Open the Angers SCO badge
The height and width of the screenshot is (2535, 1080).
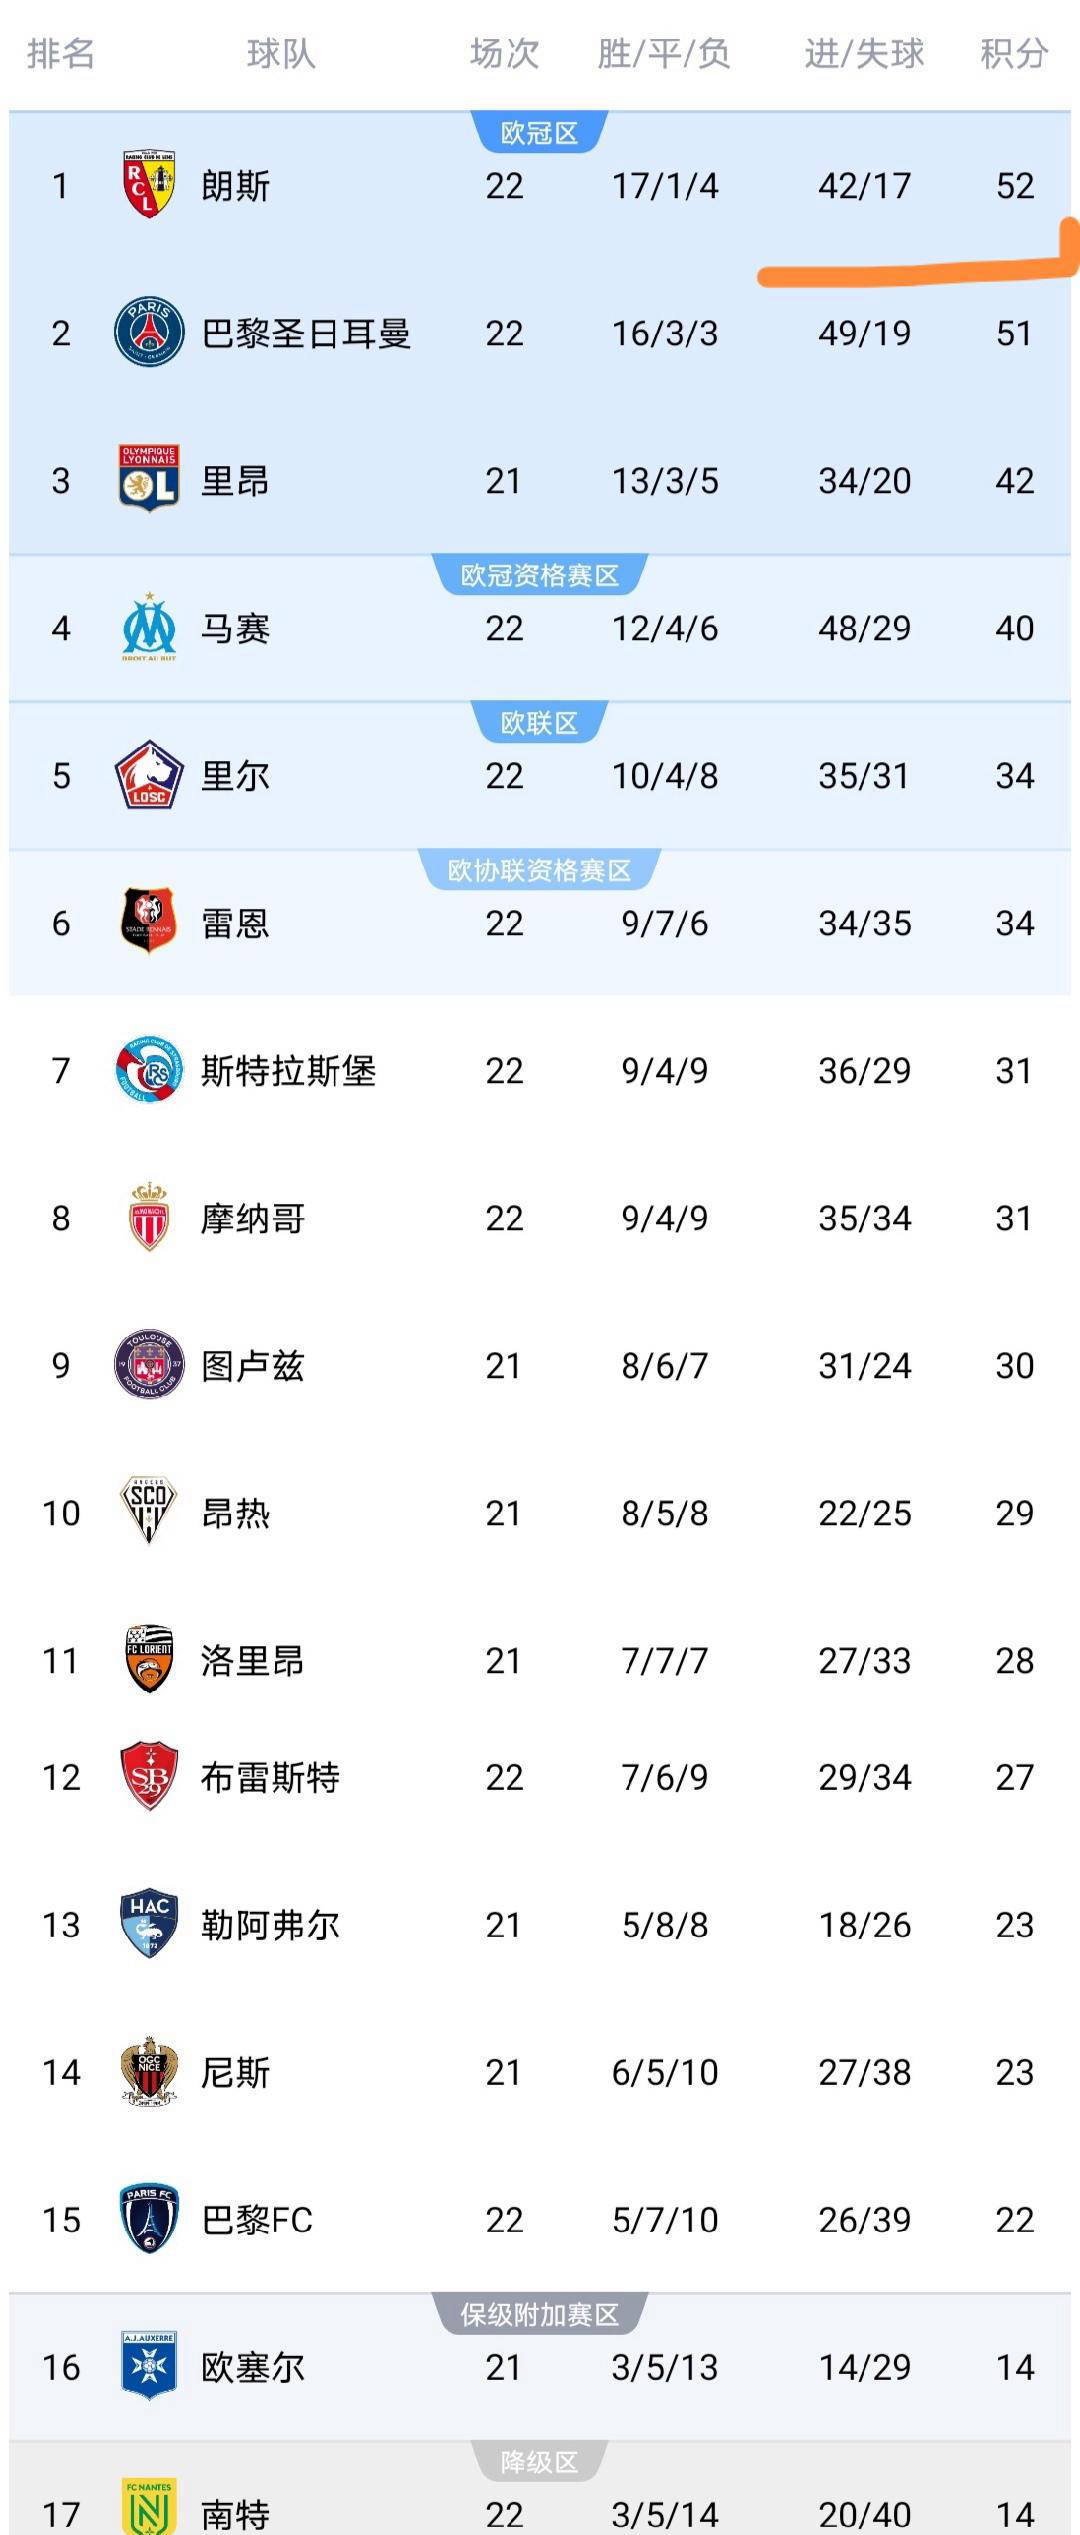click(x=149, y=1511)
